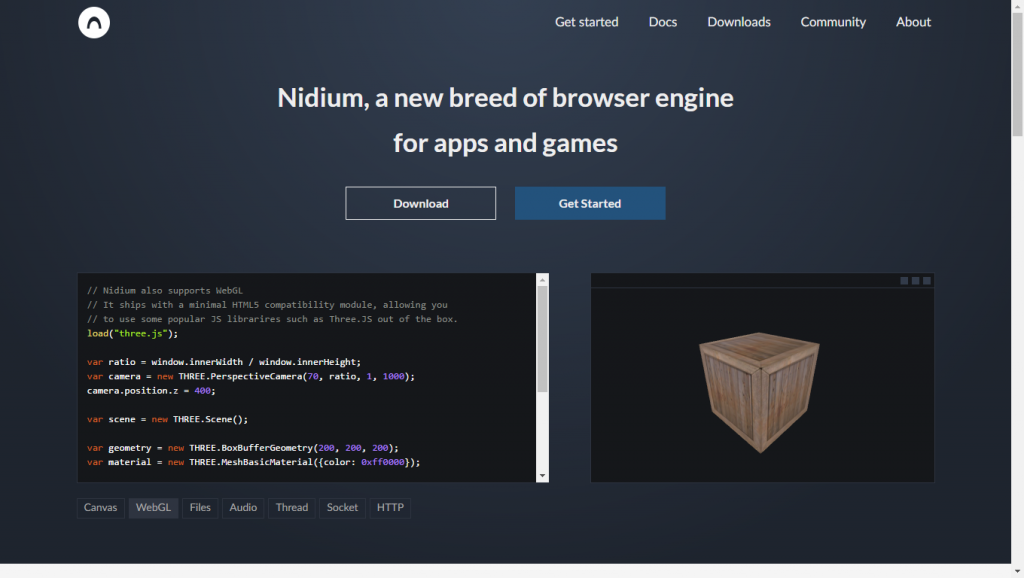The width and height of the screenshot is (1024, 578).
Task: Click the camera.position.z = 400 line
Action: click(x=151, y=391)
